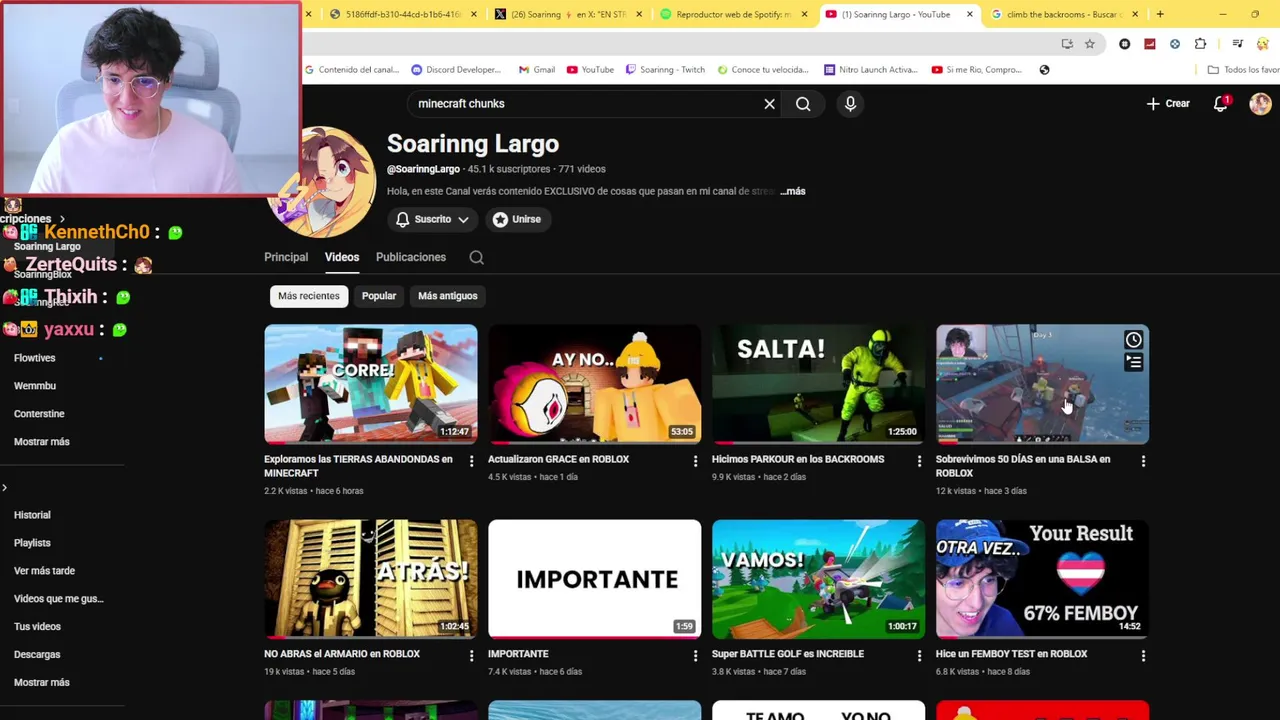Open Hice un FEMBOY TEST en ROBLOX title
1280x720 pixels.
[x=1011, y=654]
